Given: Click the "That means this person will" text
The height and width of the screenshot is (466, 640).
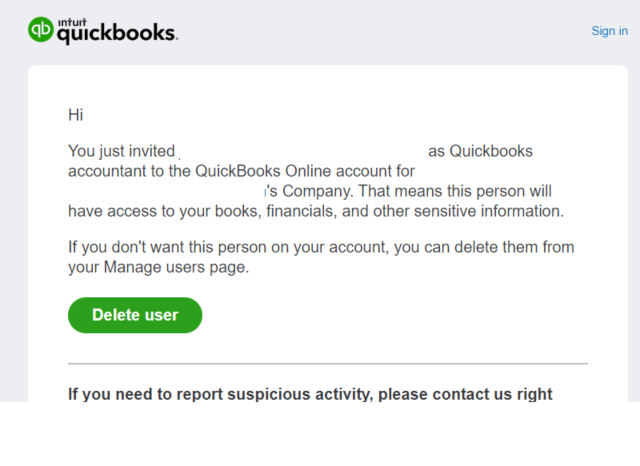Looking at the screenshot, I should 454,191.
